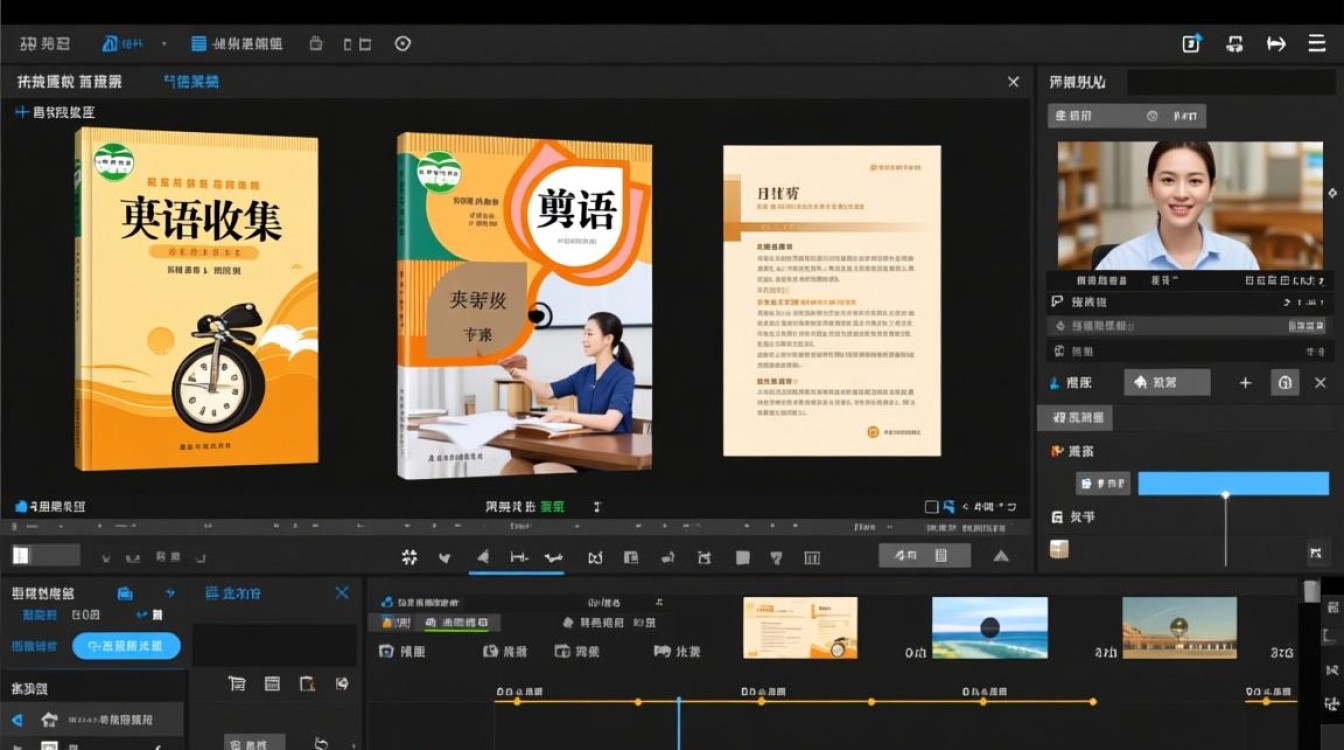
Task: Activate the currently underlined cut tool in the toolbar
Action: pos(517,556)
